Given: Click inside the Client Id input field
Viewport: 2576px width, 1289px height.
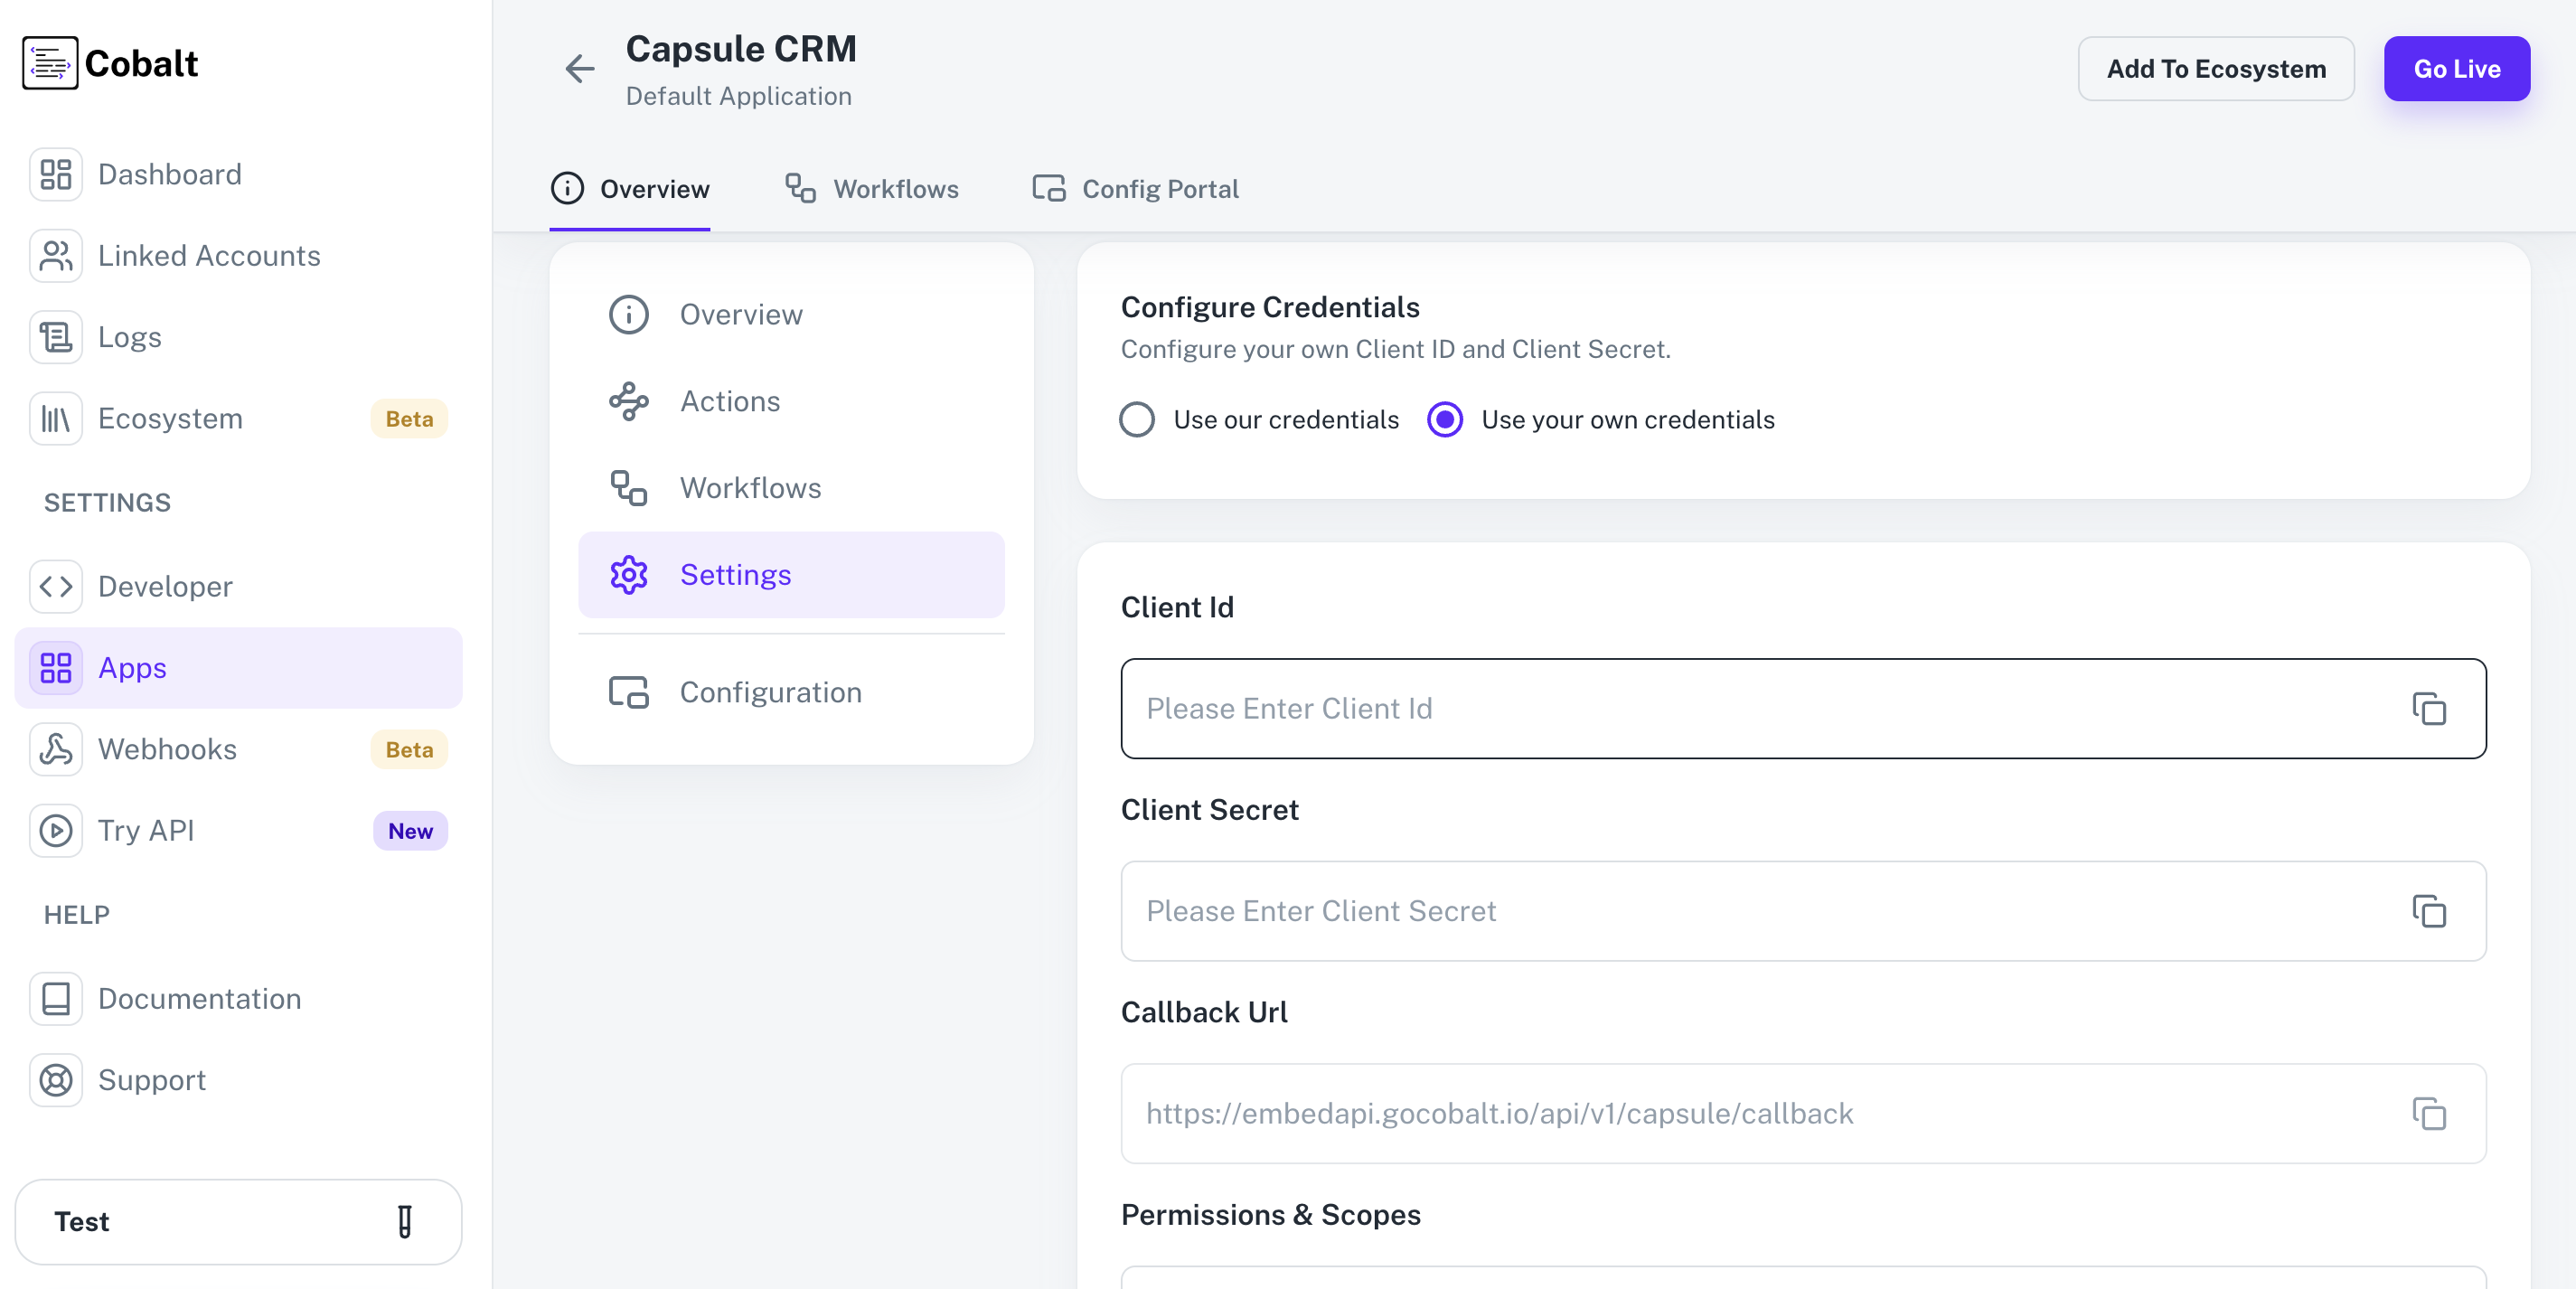Looking at the screenshot, I should tap(1700, 709).
